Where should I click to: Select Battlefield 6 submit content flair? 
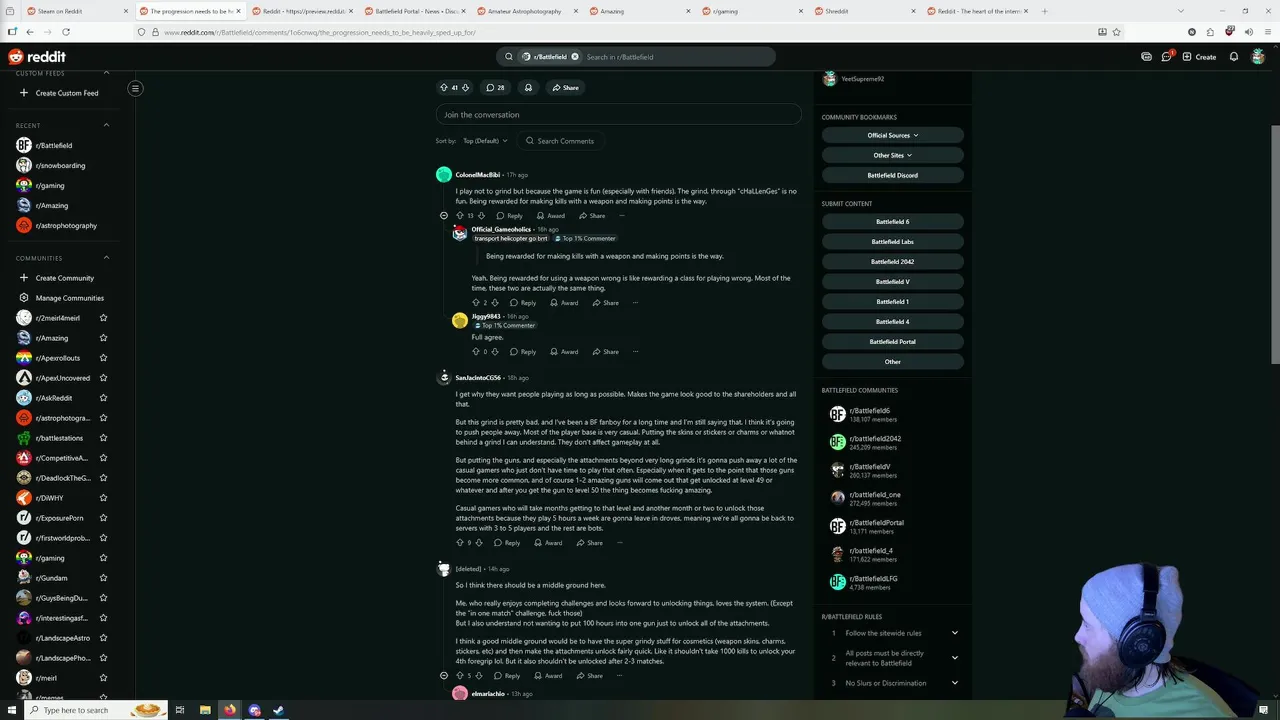coord(893,222)
